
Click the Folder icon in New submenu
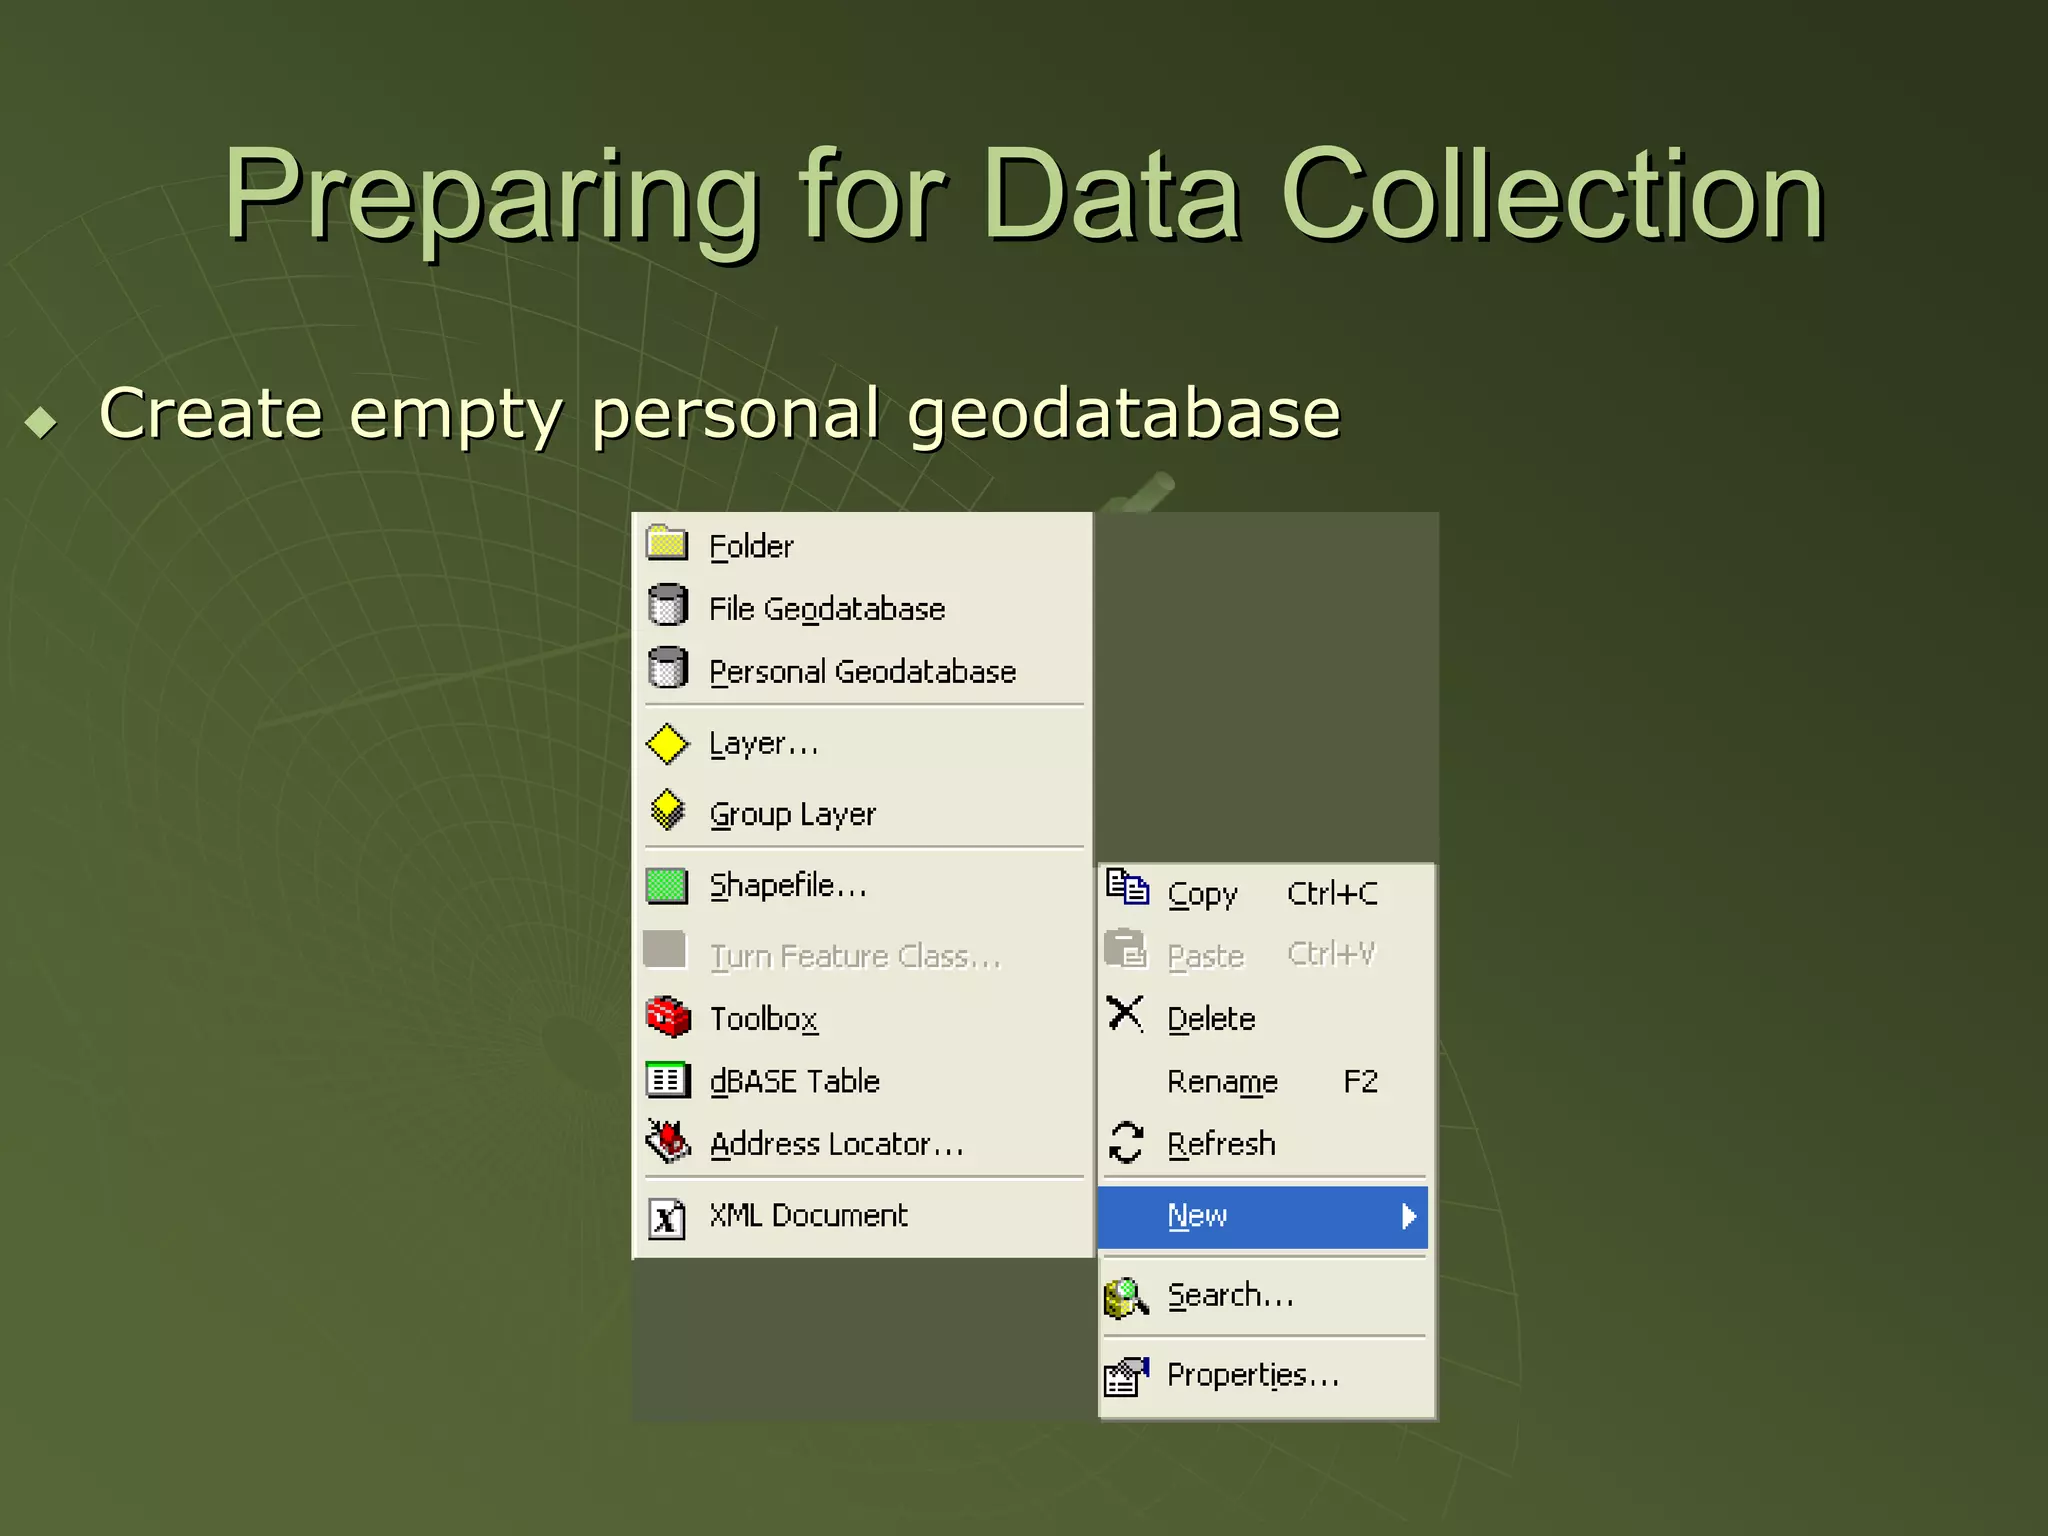point(667,544)
